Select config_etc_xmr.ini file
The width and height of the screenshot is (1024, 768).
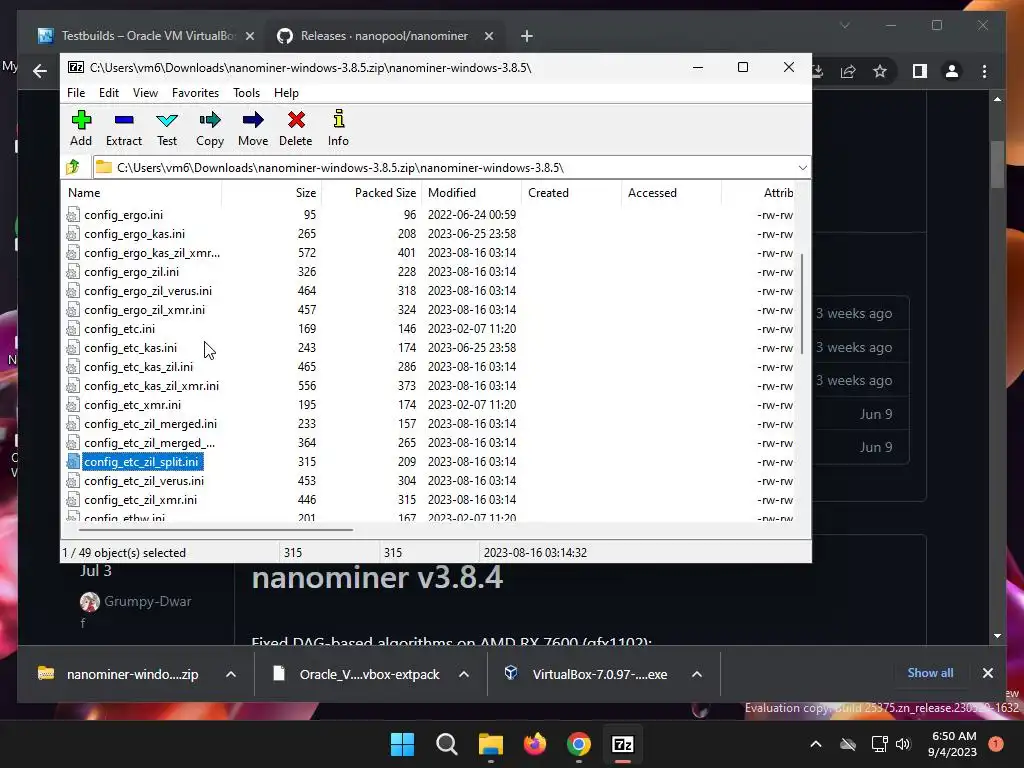tap(133, 405)
